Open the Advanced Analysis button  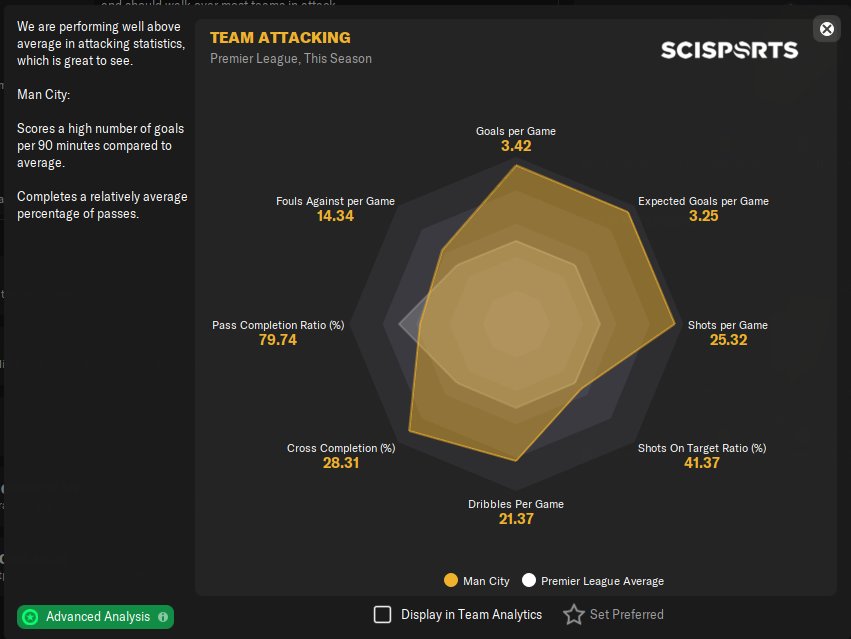(x=97, y=617)
